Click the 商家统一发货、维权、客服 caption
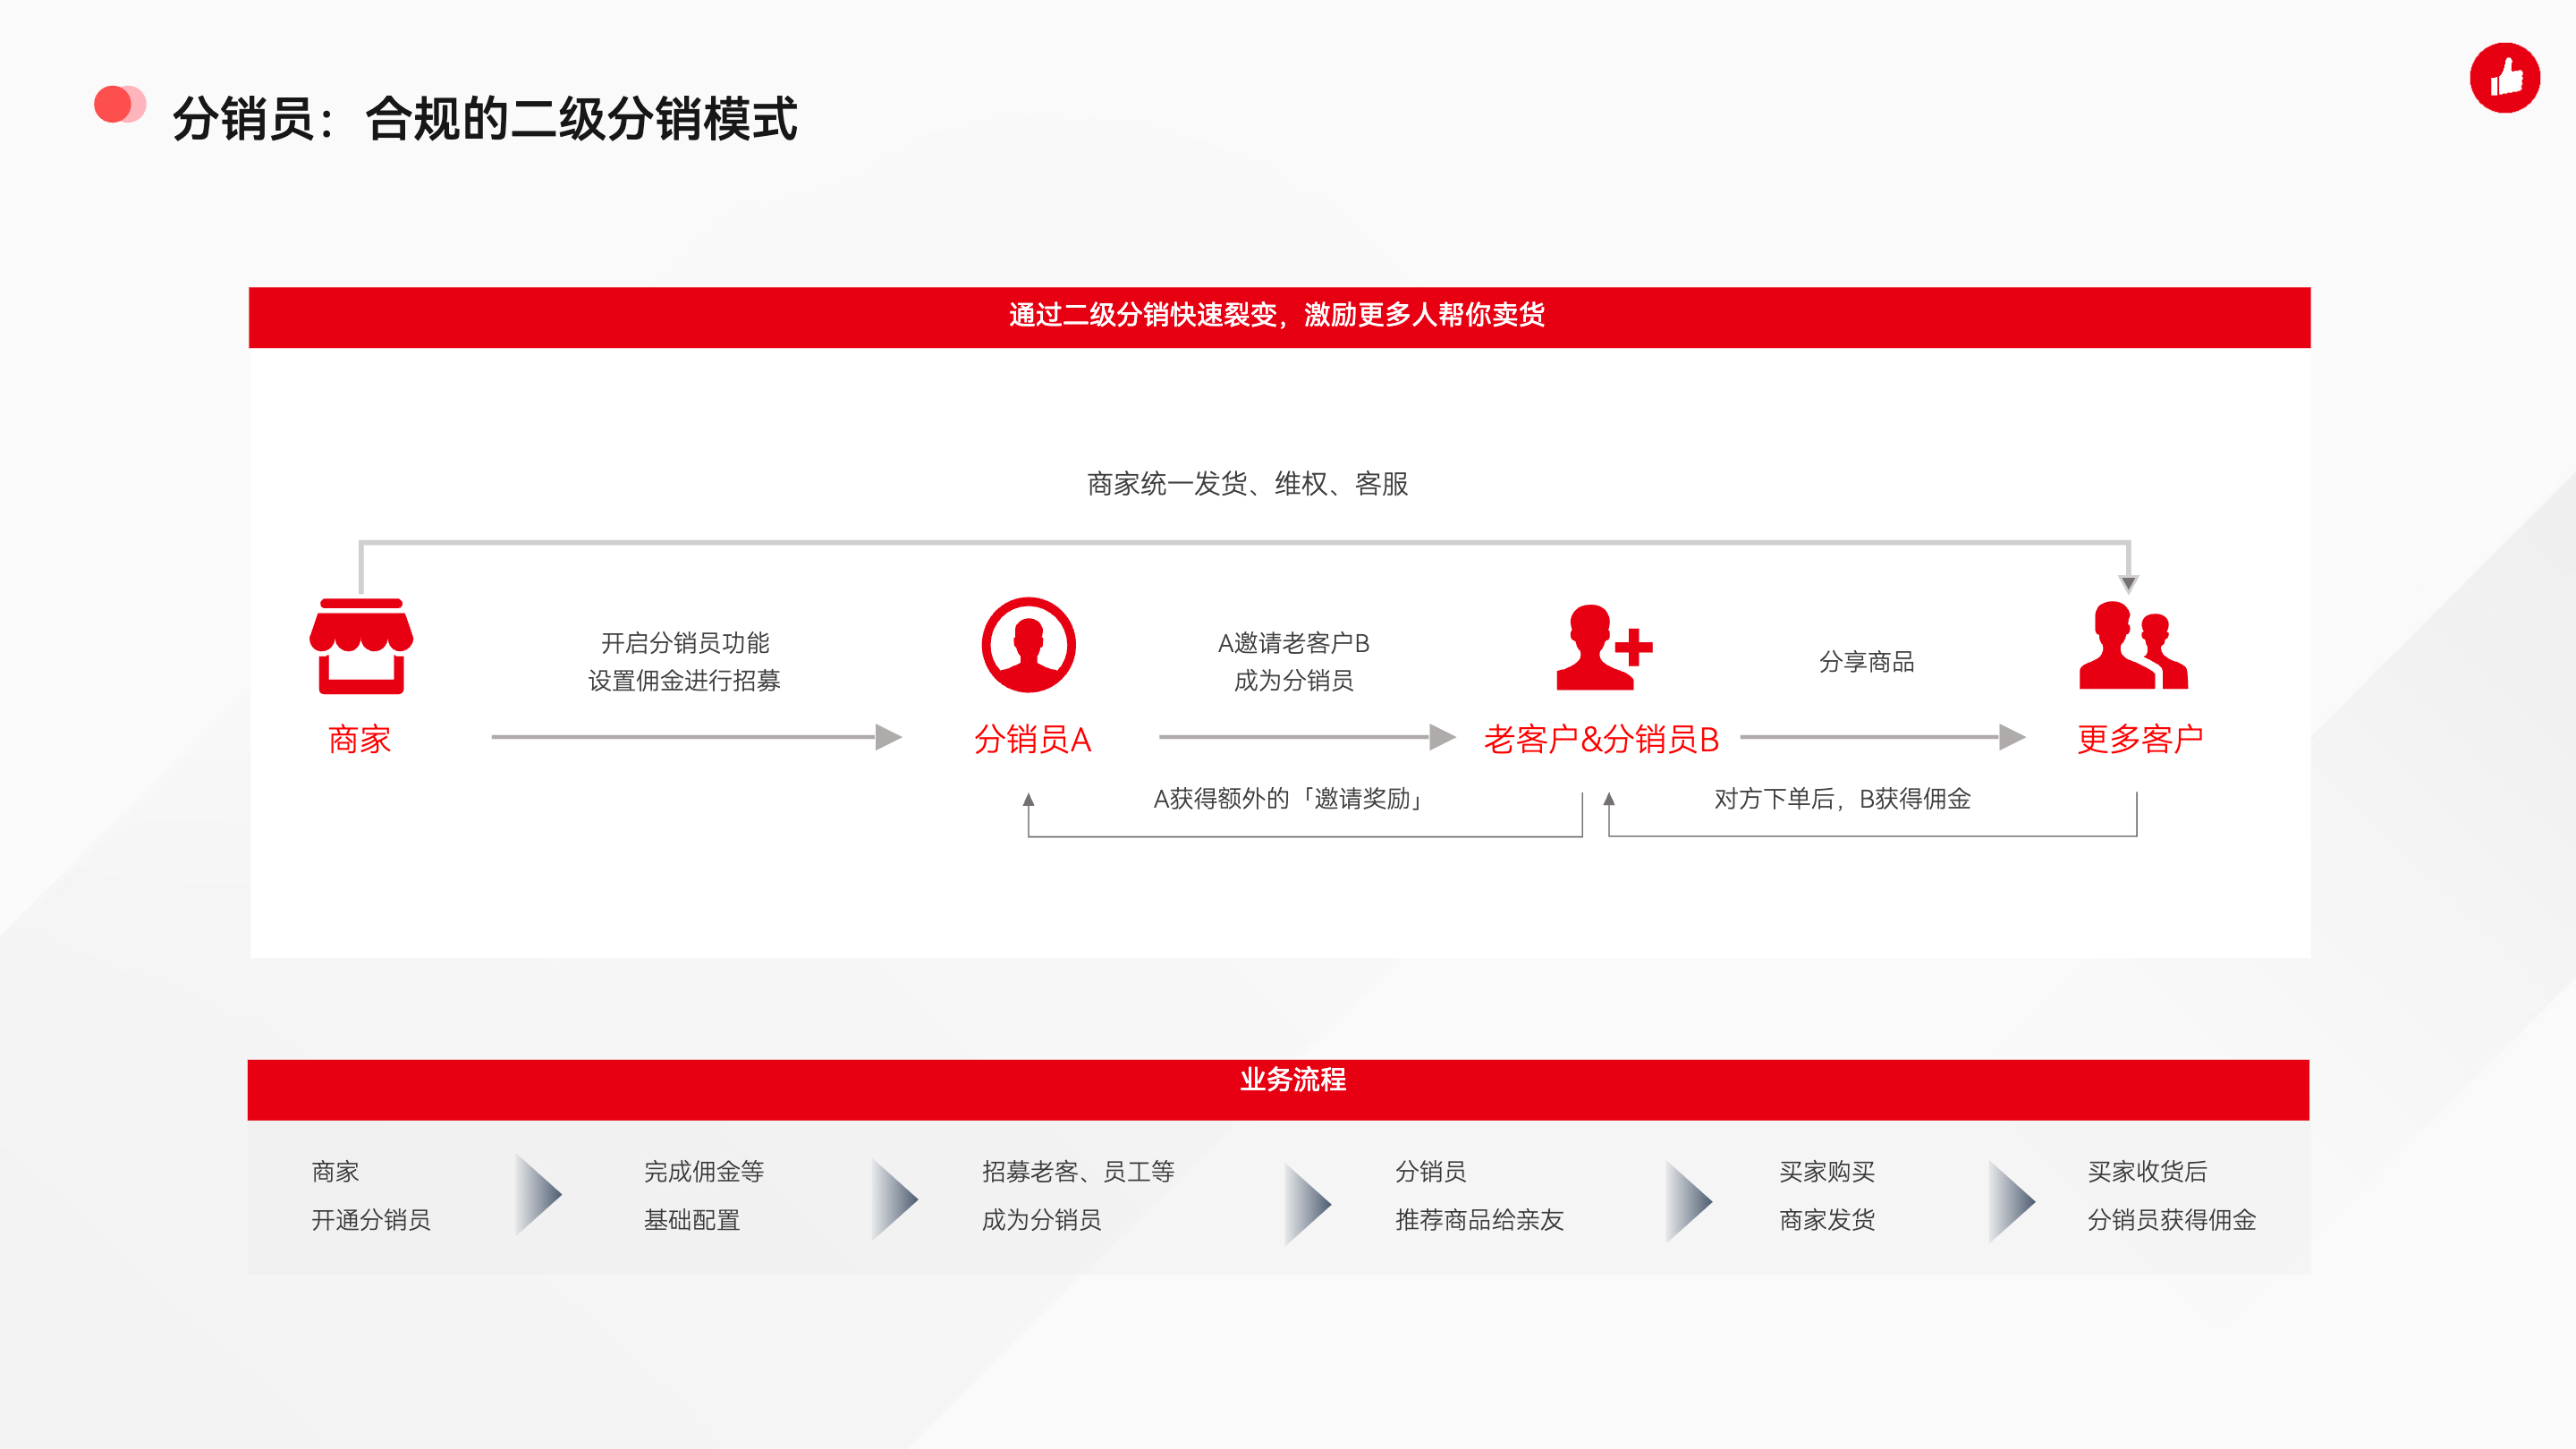 click(1247, 484)
